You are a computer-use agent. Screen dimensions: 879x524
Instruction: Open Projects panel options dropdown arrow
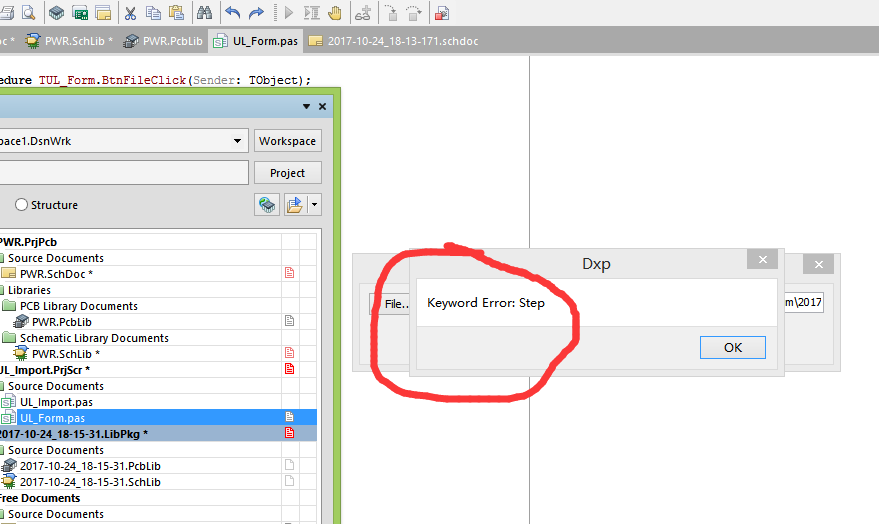pyautogui.click(x=306, y=106)
